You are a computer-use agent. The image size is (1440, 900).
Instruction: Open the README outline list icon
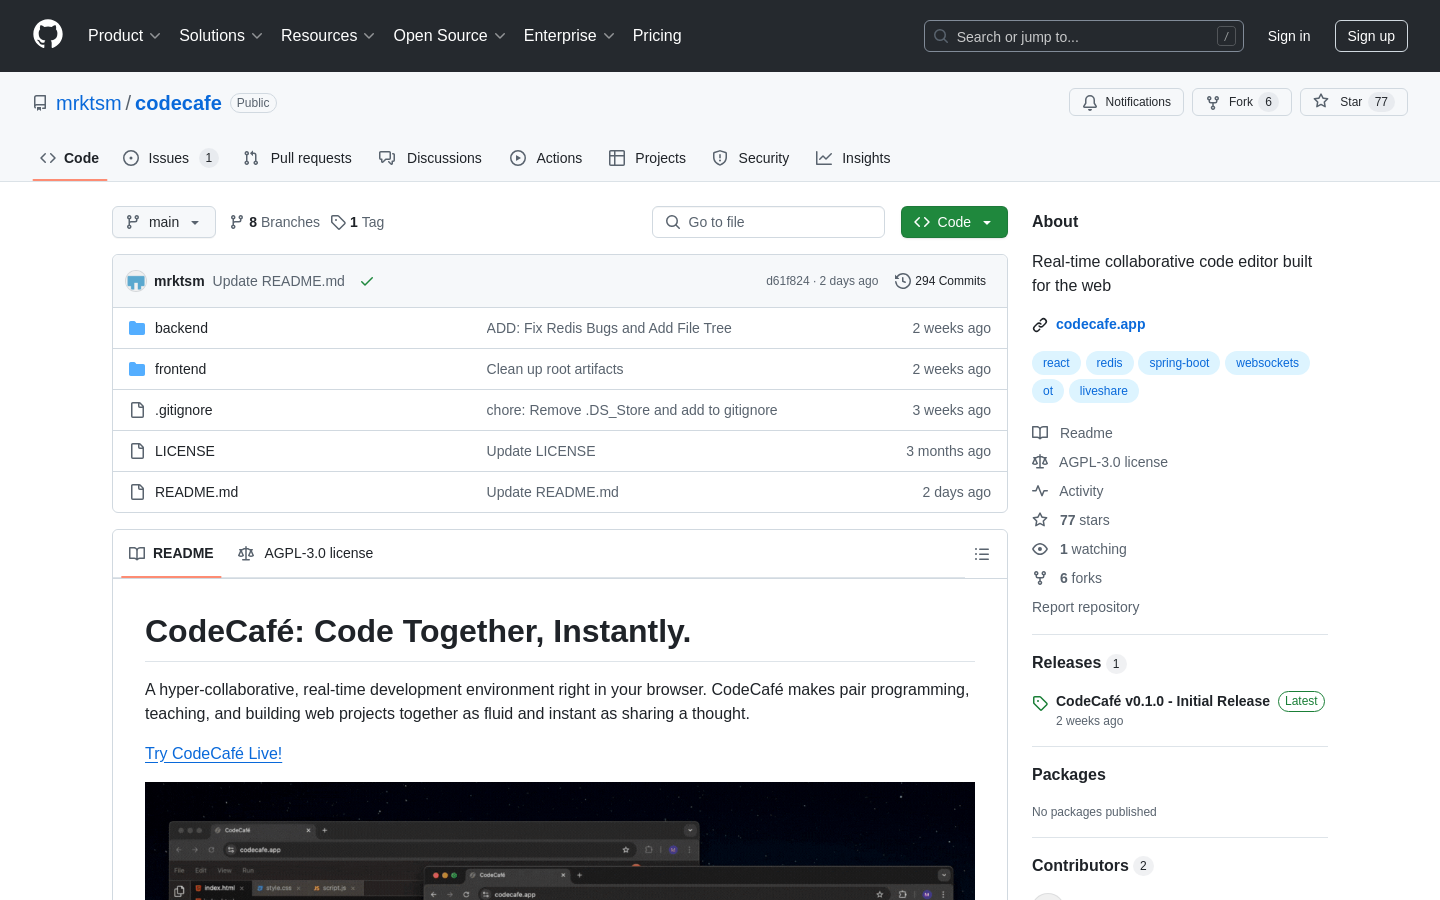pos(982,554)
